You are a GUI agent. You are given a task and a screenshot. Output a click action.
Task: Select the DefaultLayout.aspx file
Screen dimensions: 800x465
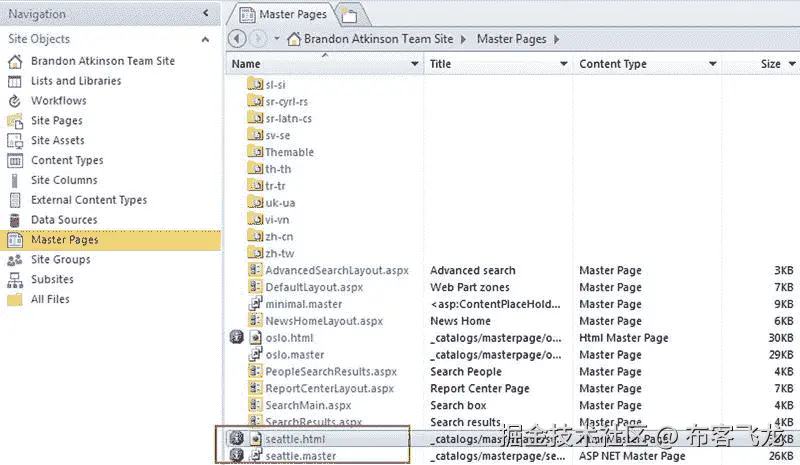[x=314, y=287]
